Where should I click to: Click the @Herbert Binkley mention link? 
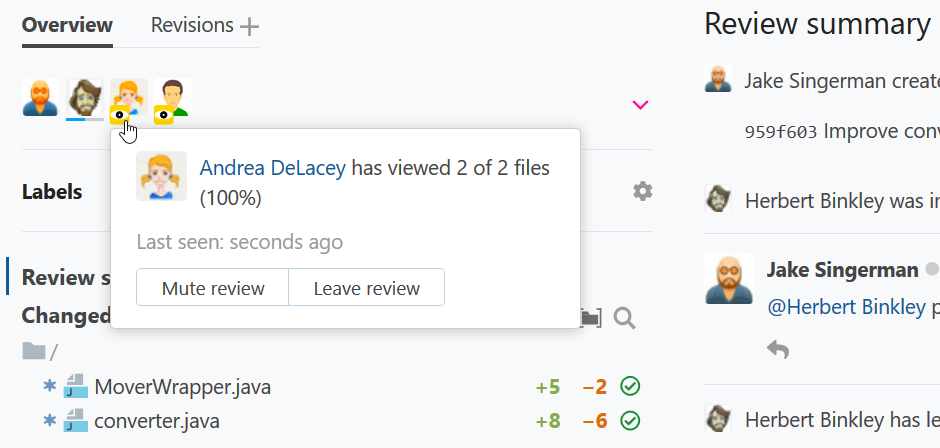846,307
